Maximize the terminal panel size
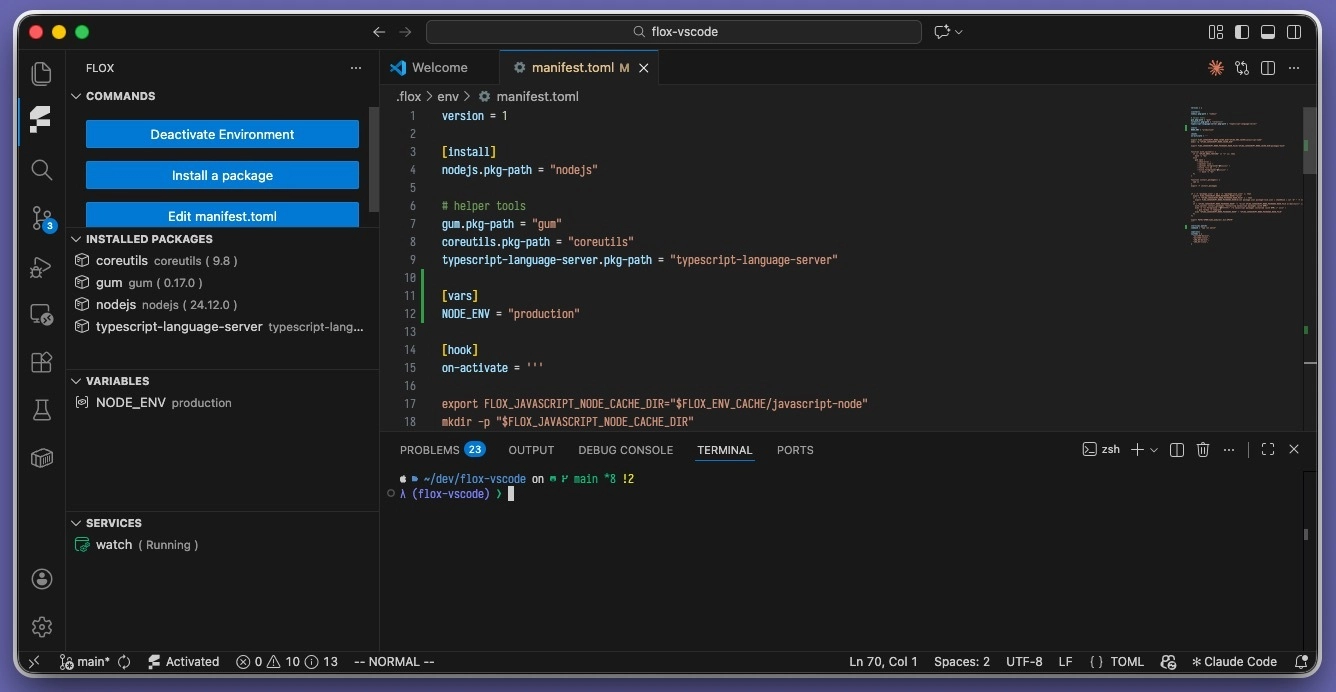Image resolution: width=1336 pixels, height=692 pixels. (1267, 450)
